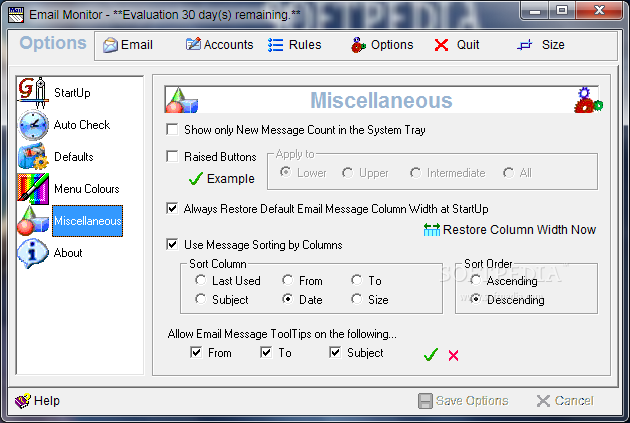
Task: Open Defaults options page label
Action: (x=74, y=157)
